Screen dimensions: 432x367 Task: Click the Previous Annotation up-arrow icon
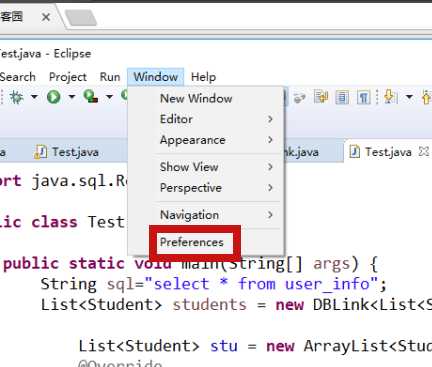[427, 97]
